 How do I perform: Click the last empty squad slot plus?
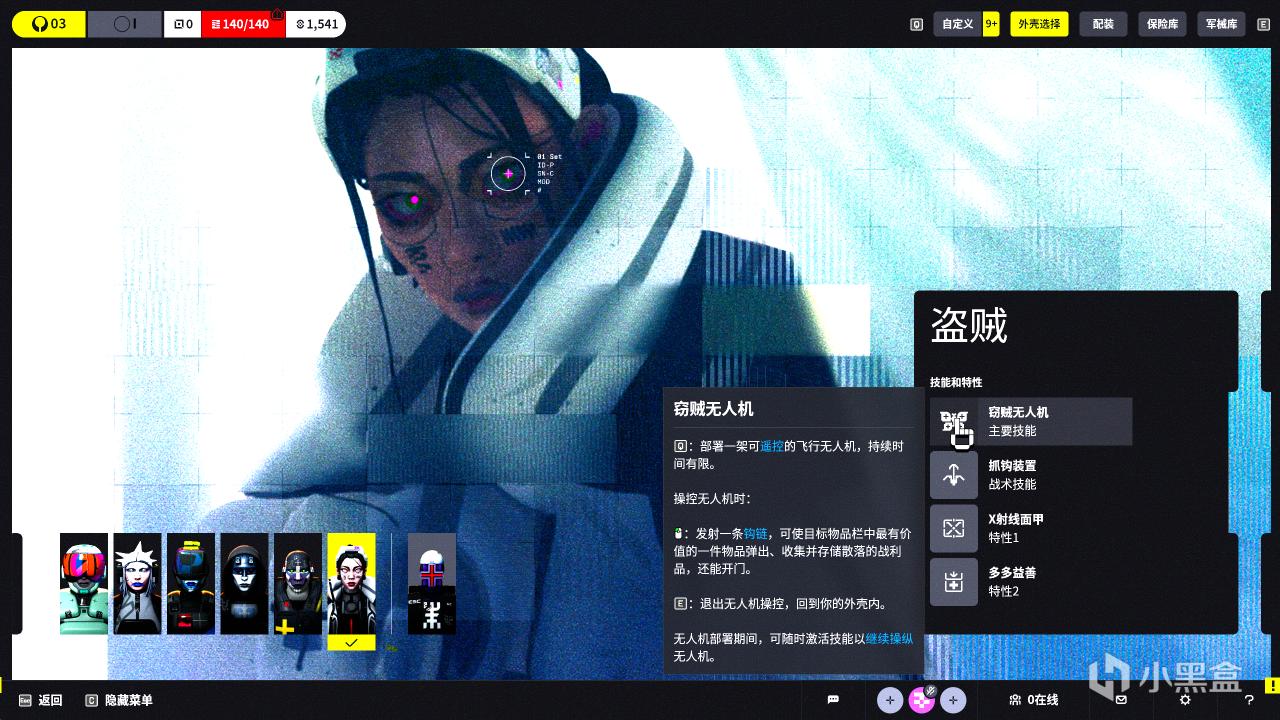pyautogui.click(x=954, y=700)
